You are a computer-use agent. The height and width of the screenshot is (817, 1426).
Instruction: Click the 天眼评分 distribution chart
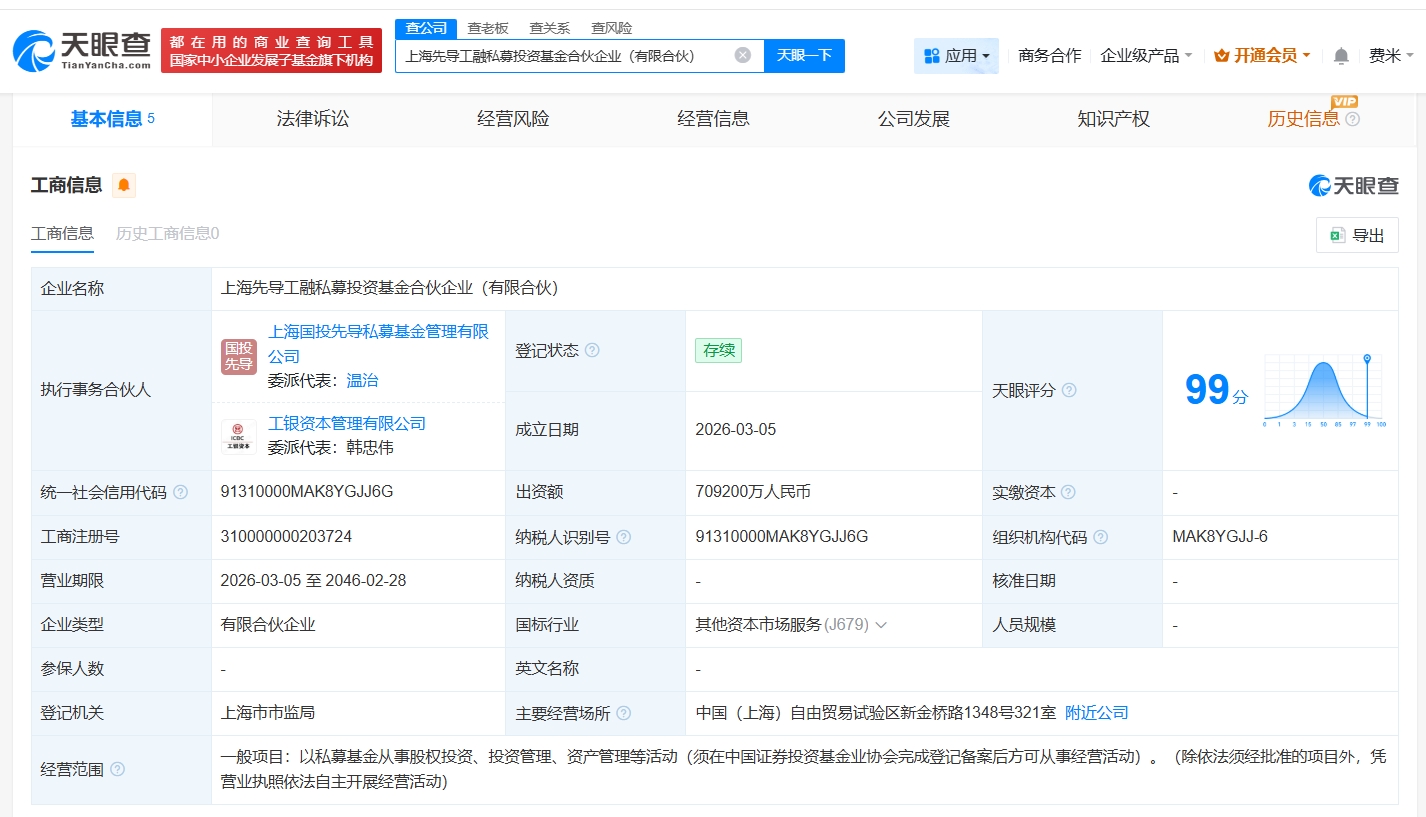point(1323,390)
